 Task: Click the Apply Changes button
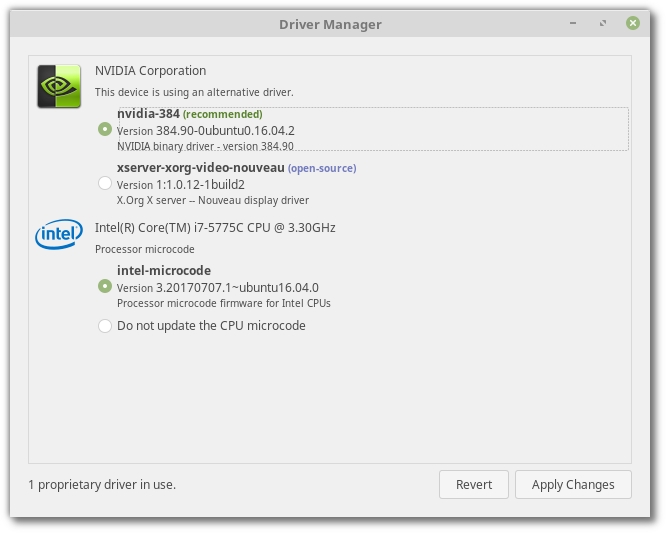[573, 485]
